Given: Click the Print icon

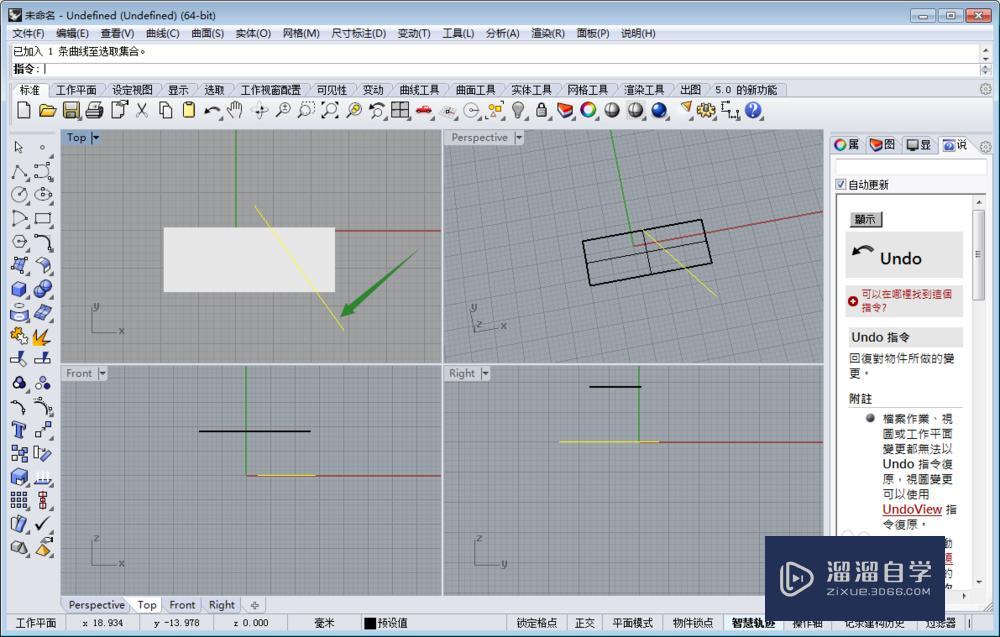Looking at the screenshot, I should (x=94, y=110).
